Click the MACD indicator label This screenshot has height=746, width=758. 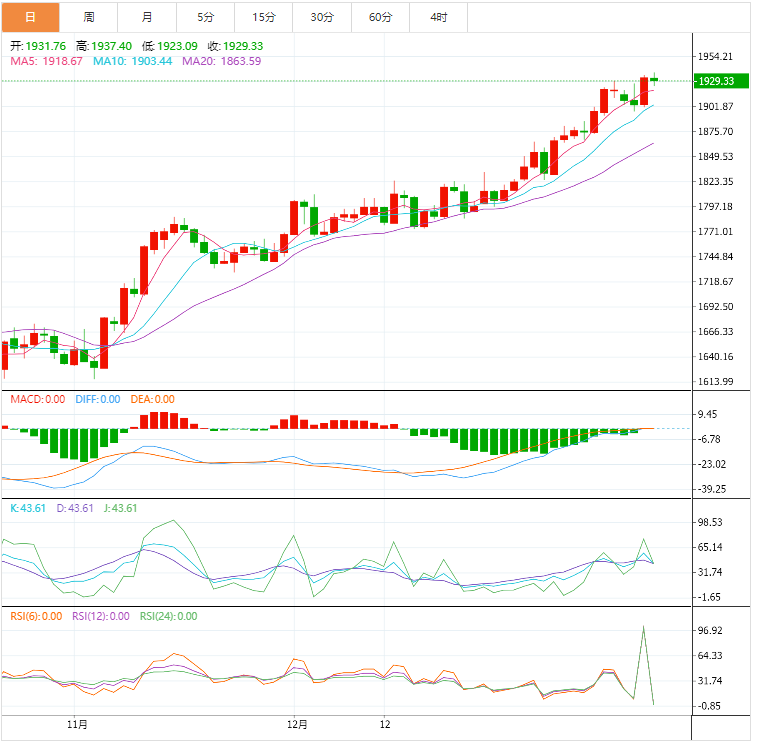[x=38, y=400]
